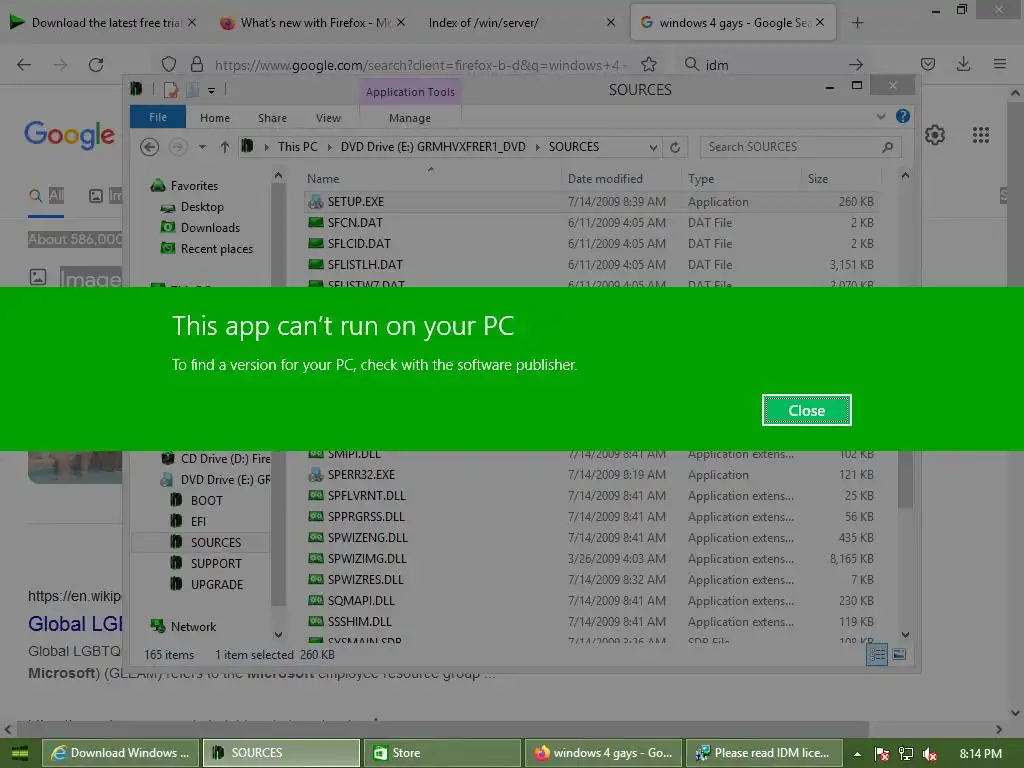
Task: Bookmark page with Firefox star icon
Action: 648,64
